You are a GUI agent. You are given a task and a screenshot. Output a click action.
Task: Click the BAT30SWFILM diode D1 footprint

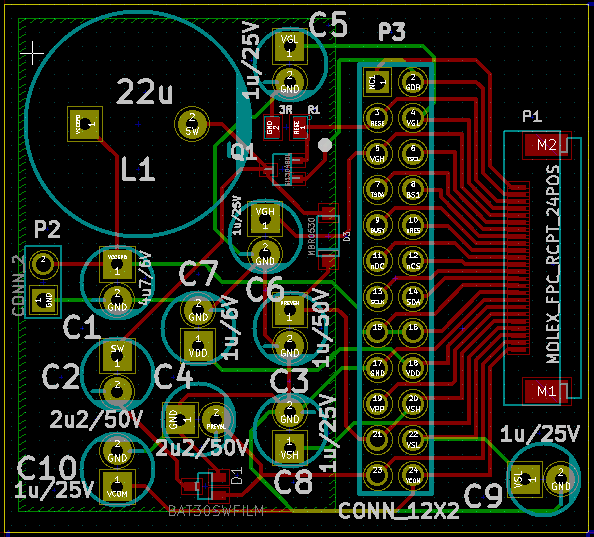tap(206, 485)
